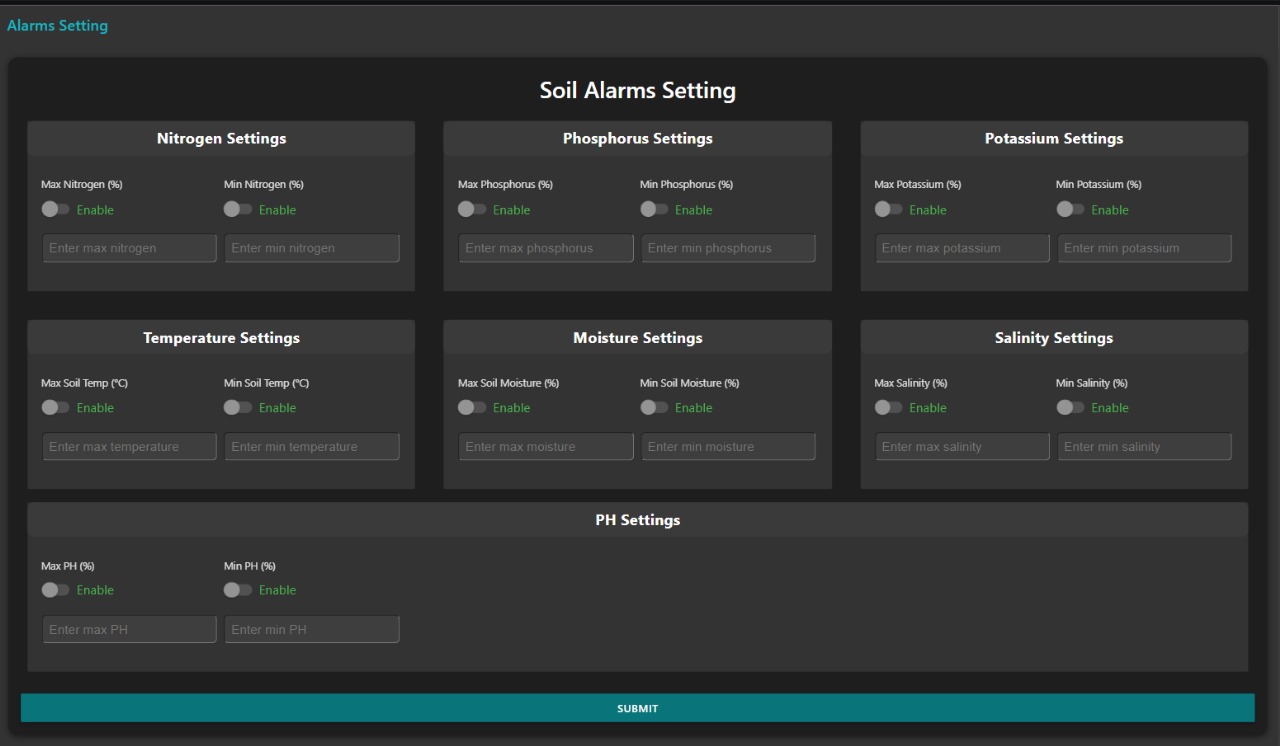Toggle the Max Salinity Enable switch
1280x746 pixels.
pyautogui.click(x=889, y=407)
